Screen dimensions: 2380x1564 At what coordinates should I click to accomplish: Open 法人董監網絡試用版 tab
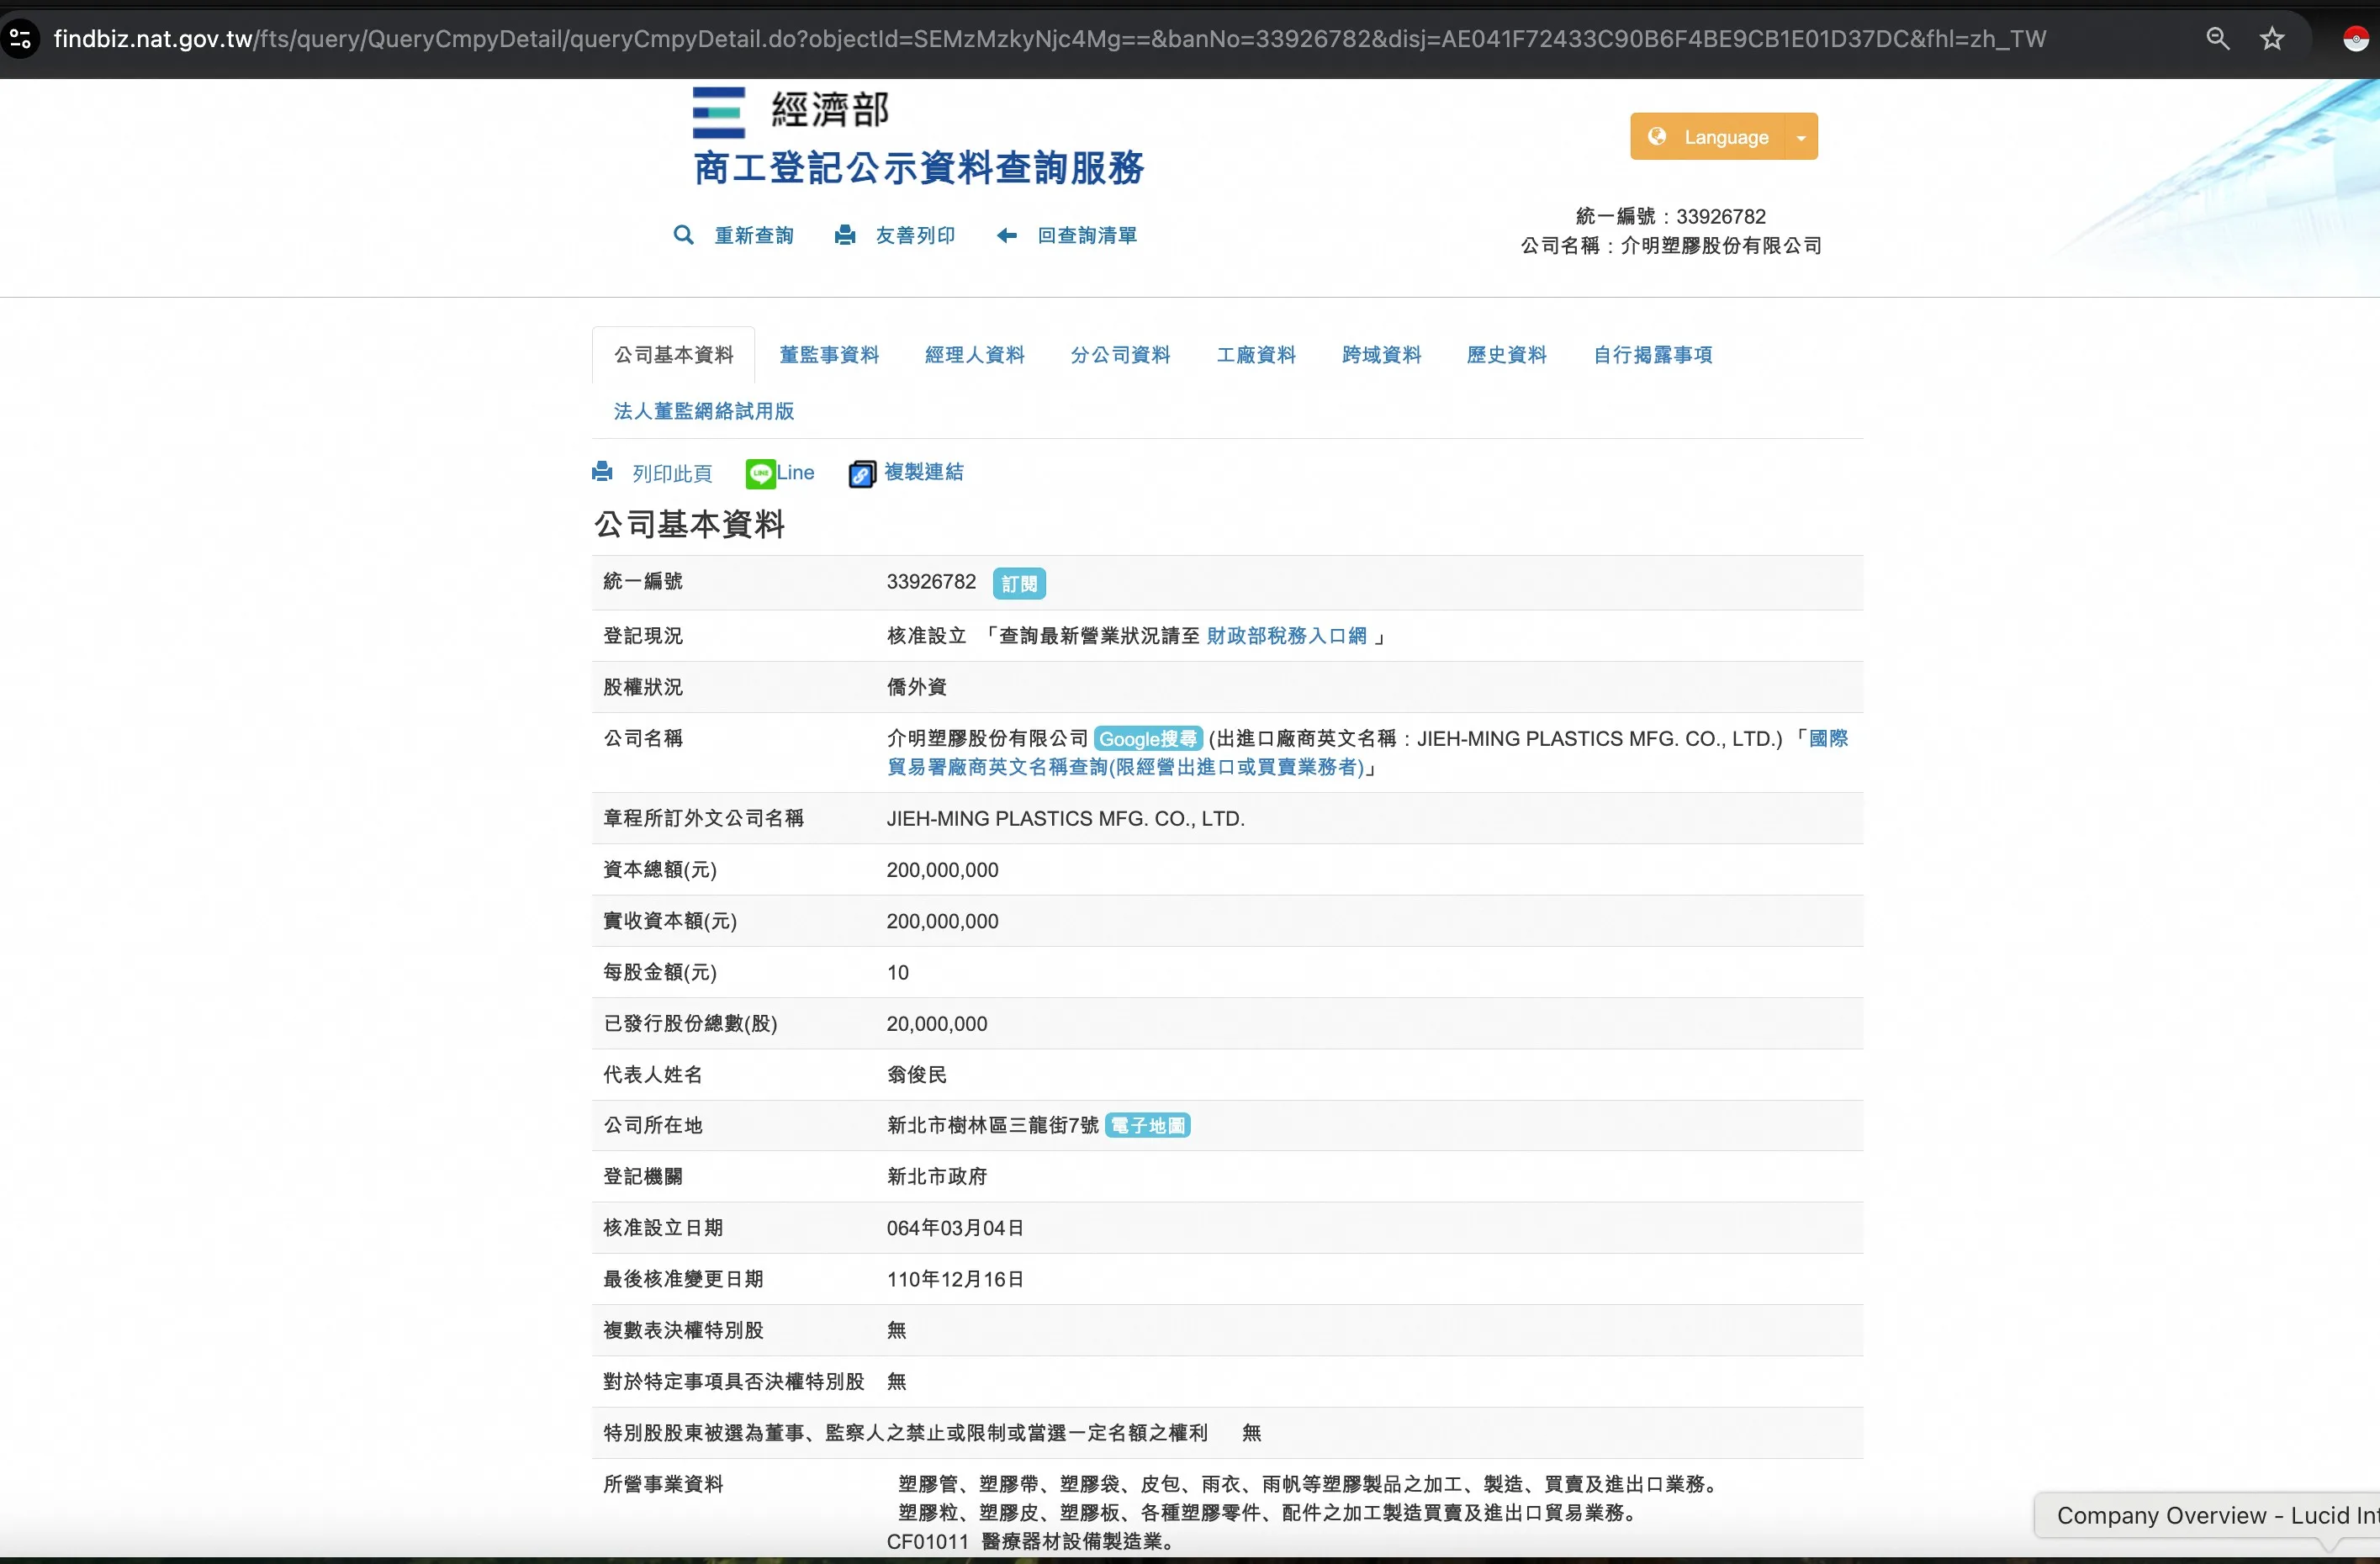[x=703, y=411]
